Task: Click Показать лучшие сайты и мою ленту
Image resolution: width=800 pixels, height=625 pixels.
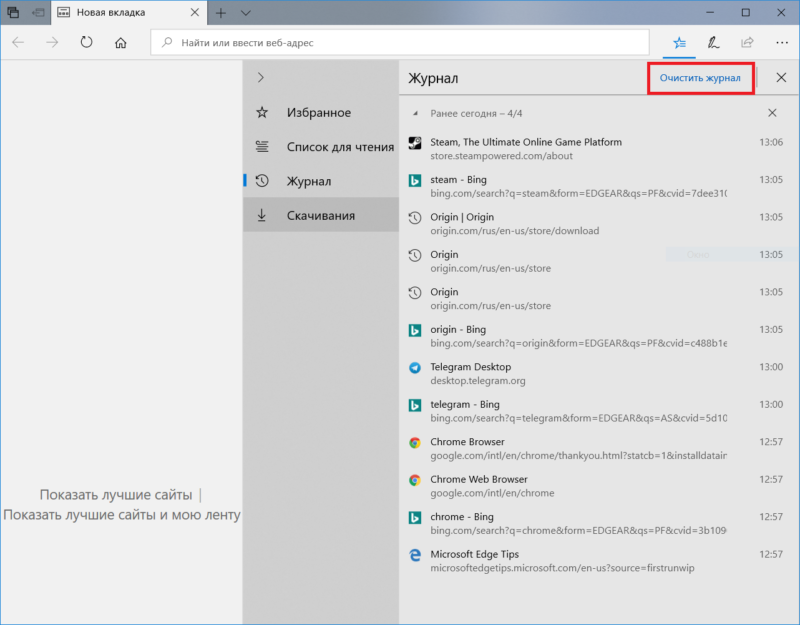Action: click(121, 514)
